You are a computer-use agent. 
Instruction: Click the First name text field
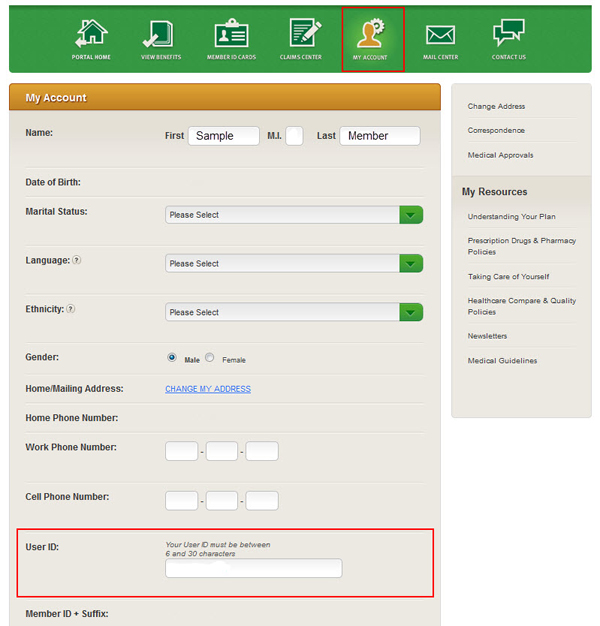(224, 136)
